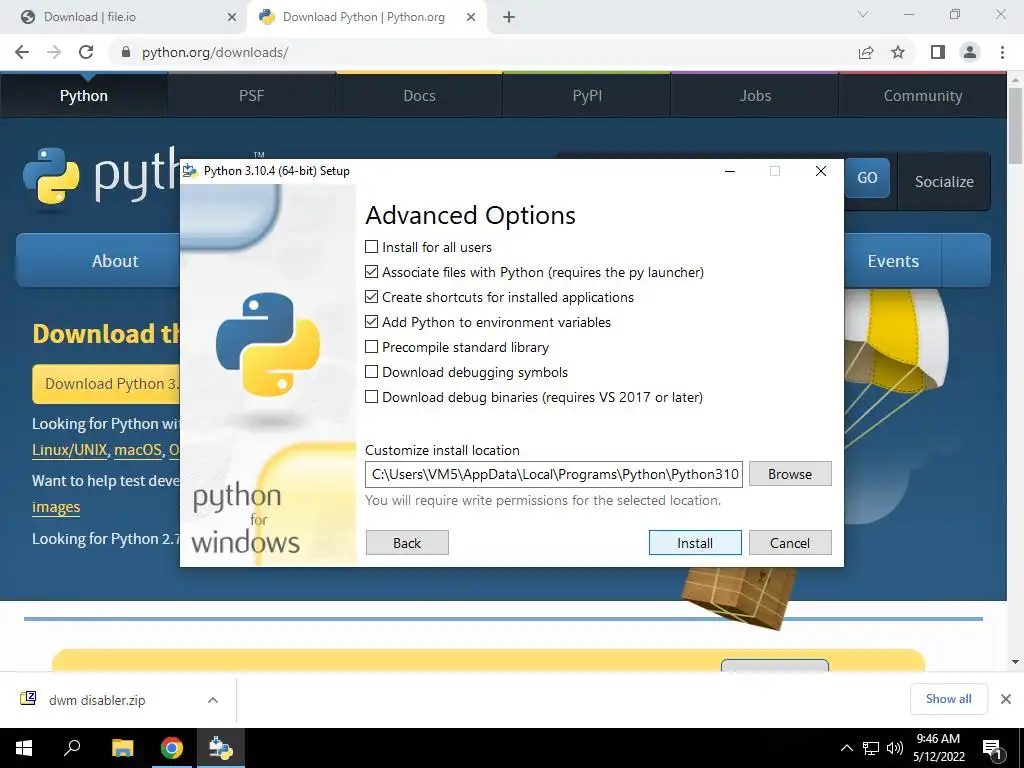Open the Events navigation menu

893,261
